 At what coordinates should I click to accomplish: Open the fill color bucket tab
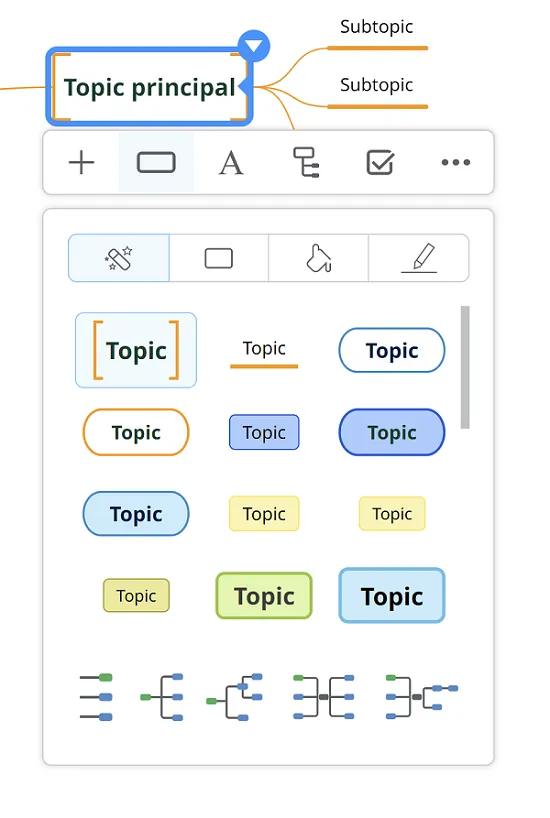coord(318,258)
